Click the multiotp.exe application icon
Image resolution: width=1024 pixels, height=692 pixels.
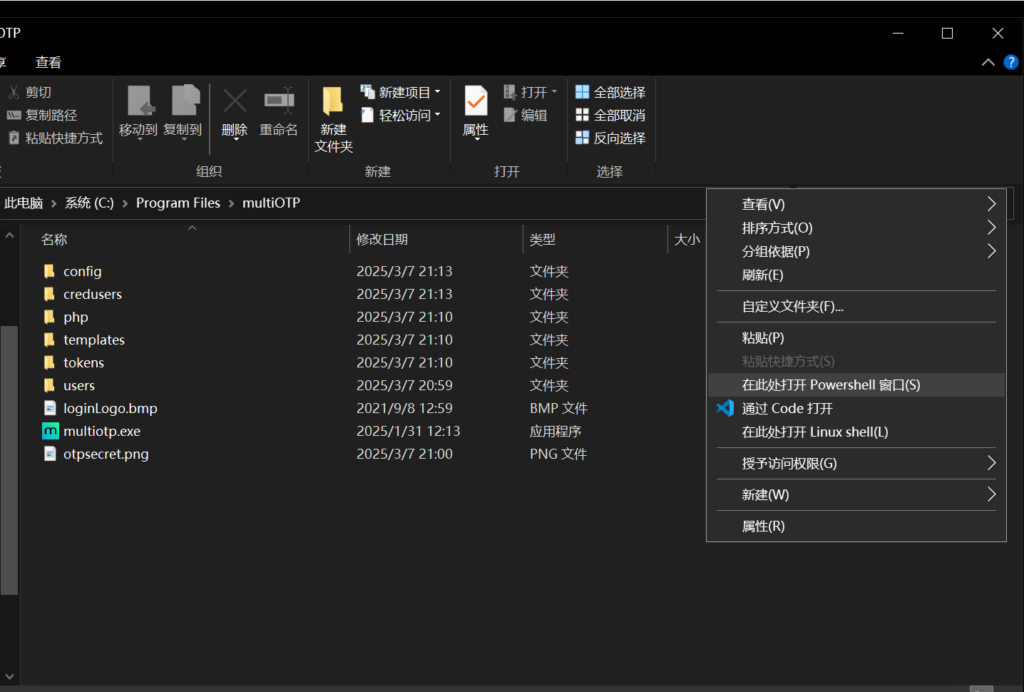click(x=50, y=431)
